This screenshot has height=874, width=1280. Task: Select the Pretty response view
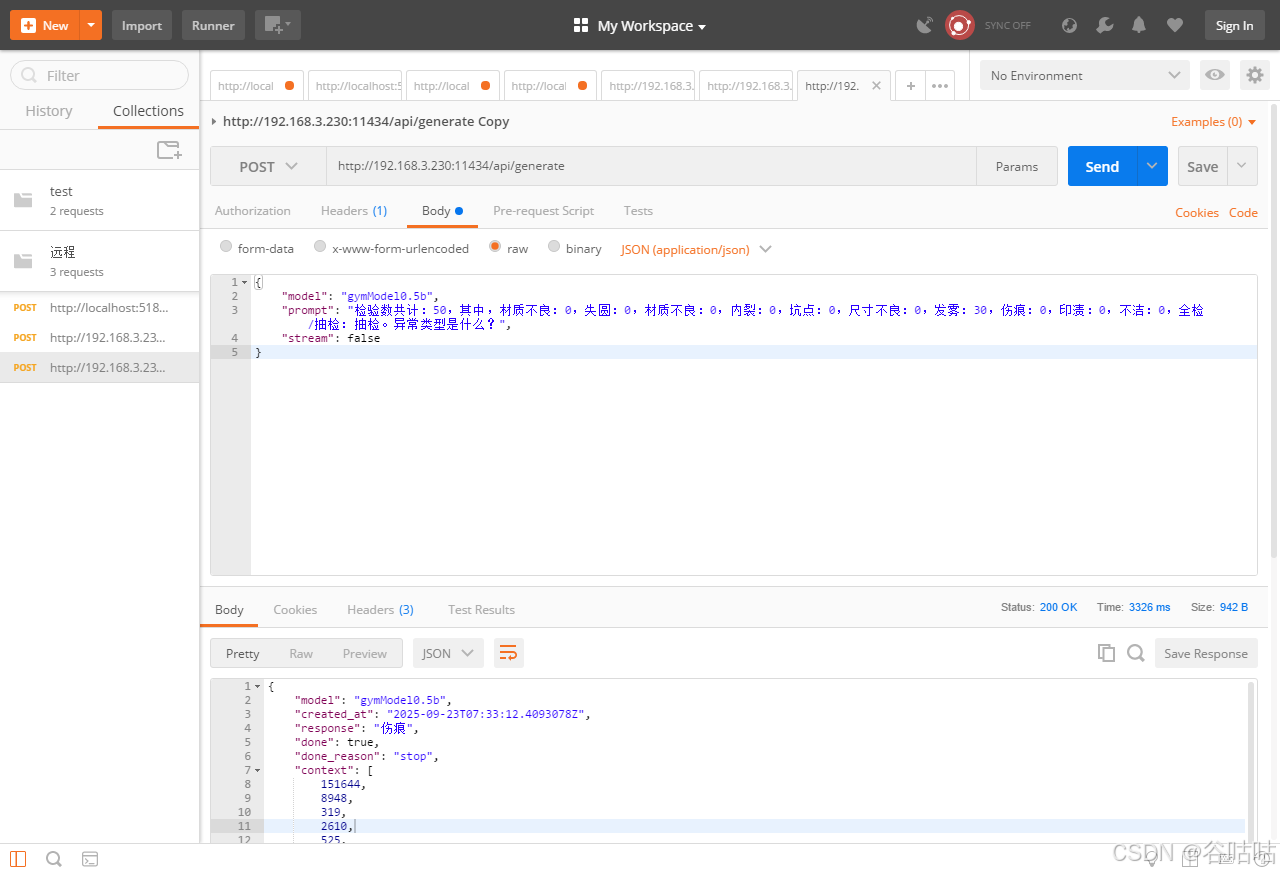click(x=242, y=653)
